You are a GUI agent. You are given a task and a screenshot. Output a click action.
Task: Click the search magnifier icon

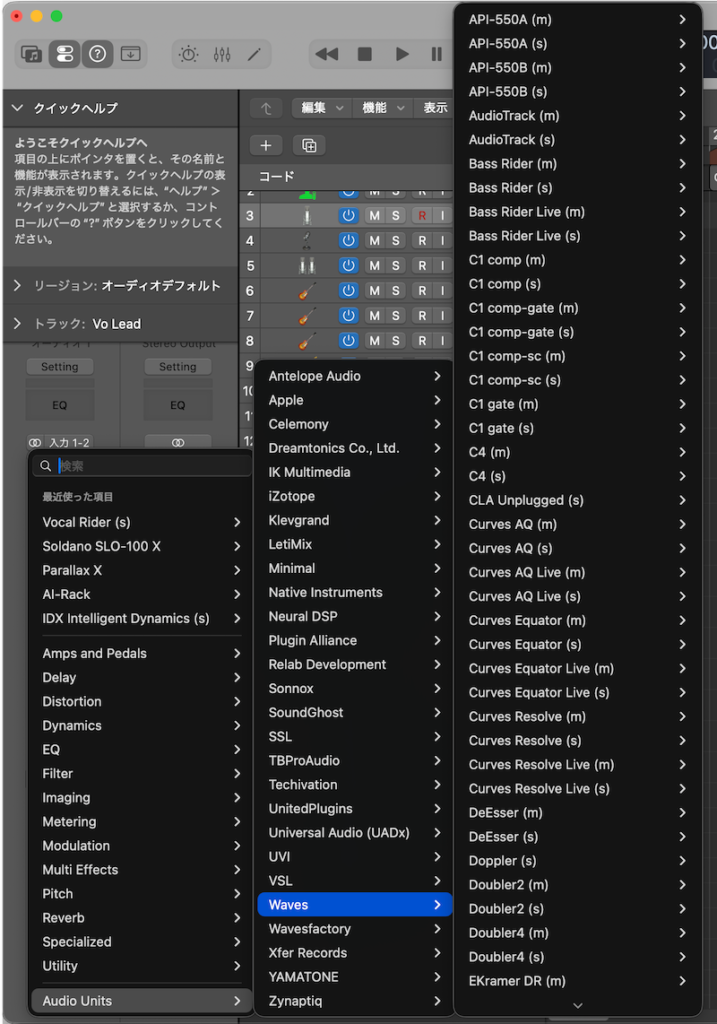(45, 466)
